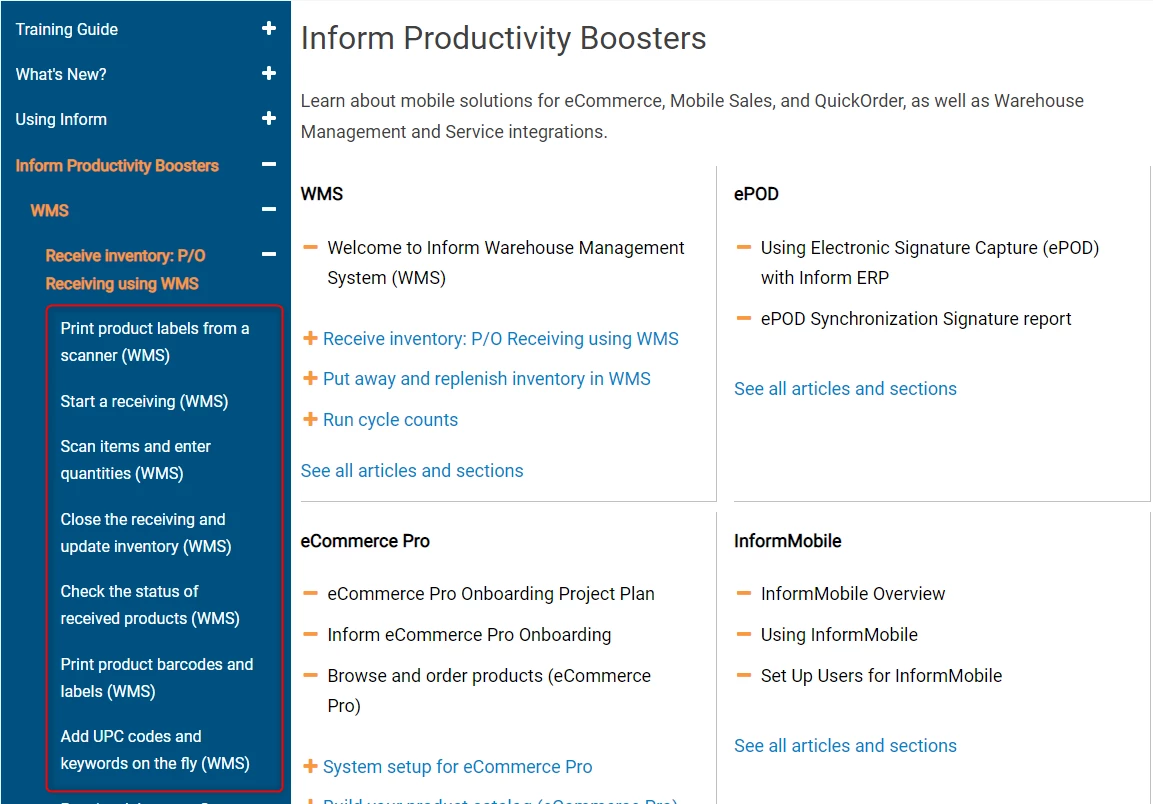
Task: Open Put away and replenish inventory link
Action: (487, 379)
